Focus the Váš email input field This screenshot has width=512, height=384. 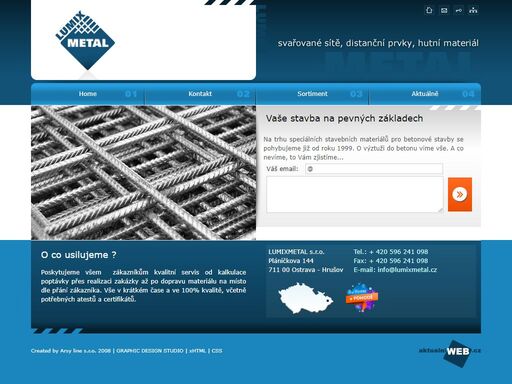374,169
